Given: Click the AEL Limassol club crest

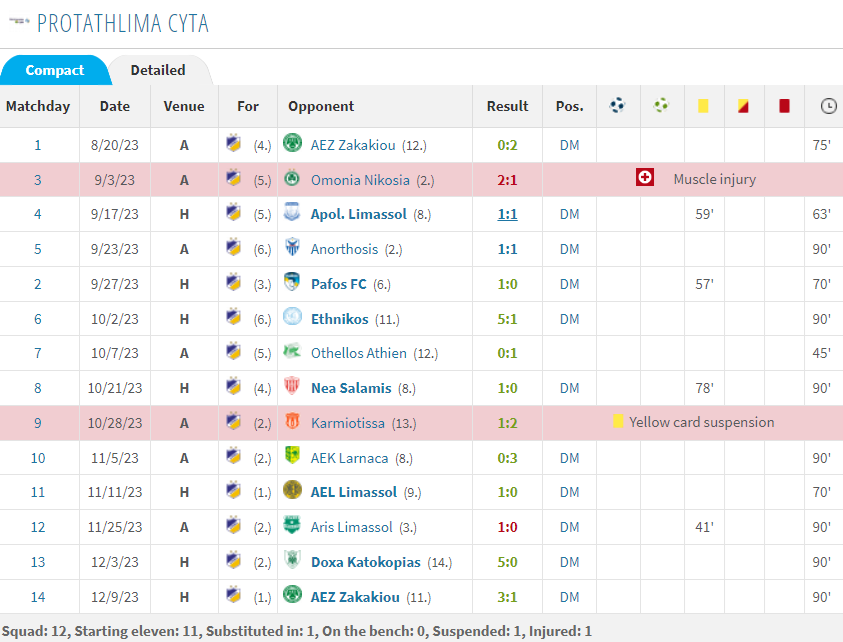Looking at the screenshot, I should click(x=292, y=490).
